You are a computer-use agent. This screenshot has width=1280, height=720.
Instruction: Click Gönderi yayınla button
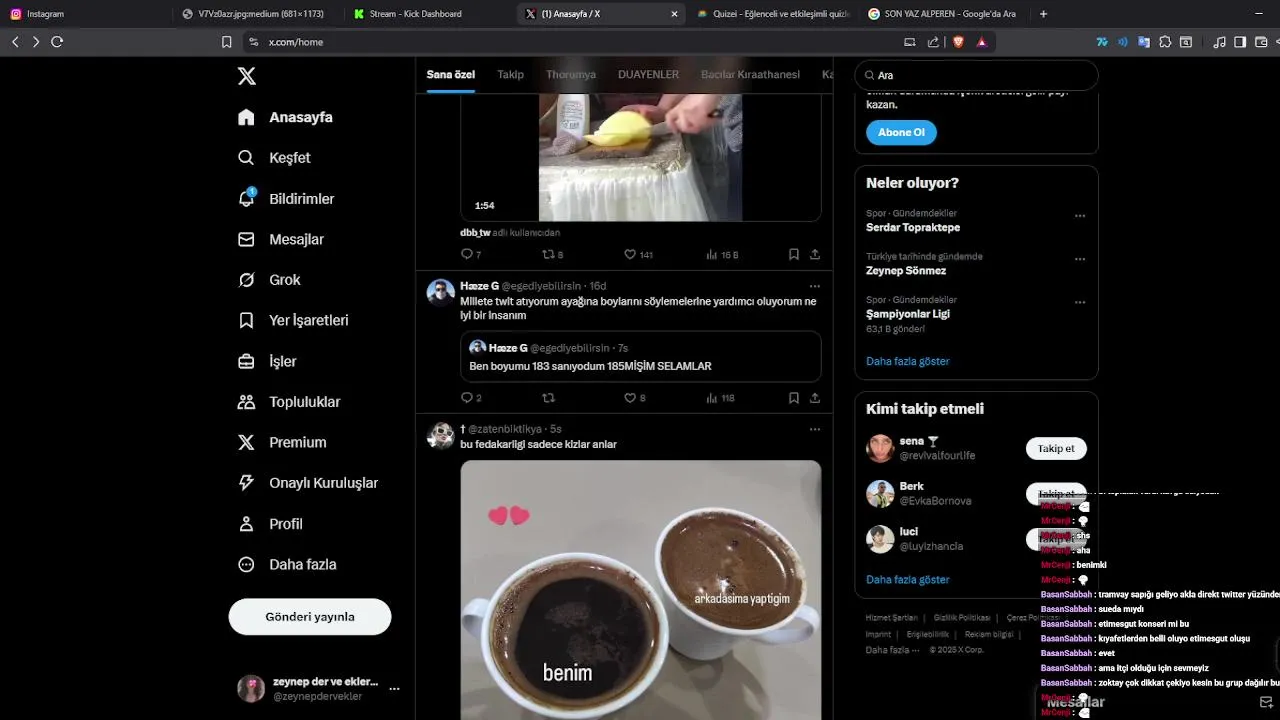click(310, 617)
